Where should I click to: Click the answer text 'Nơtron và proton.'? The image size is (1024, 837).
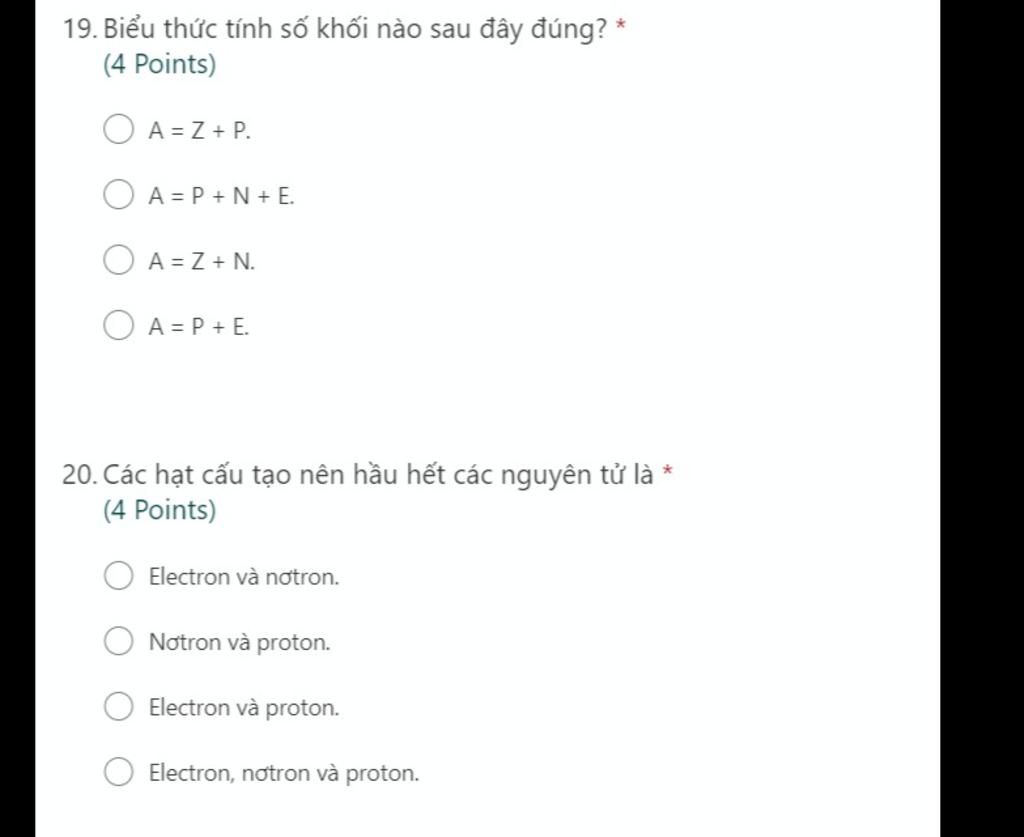click(239, 642)
